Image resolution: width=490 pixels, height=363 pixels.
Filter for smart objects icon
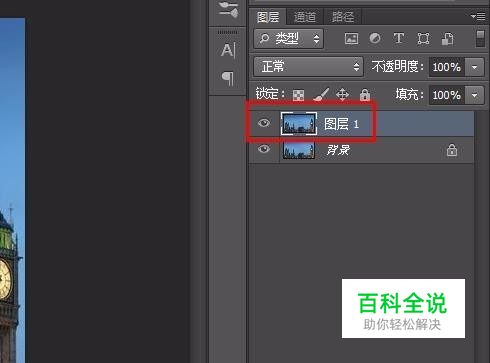click(448, 39)
